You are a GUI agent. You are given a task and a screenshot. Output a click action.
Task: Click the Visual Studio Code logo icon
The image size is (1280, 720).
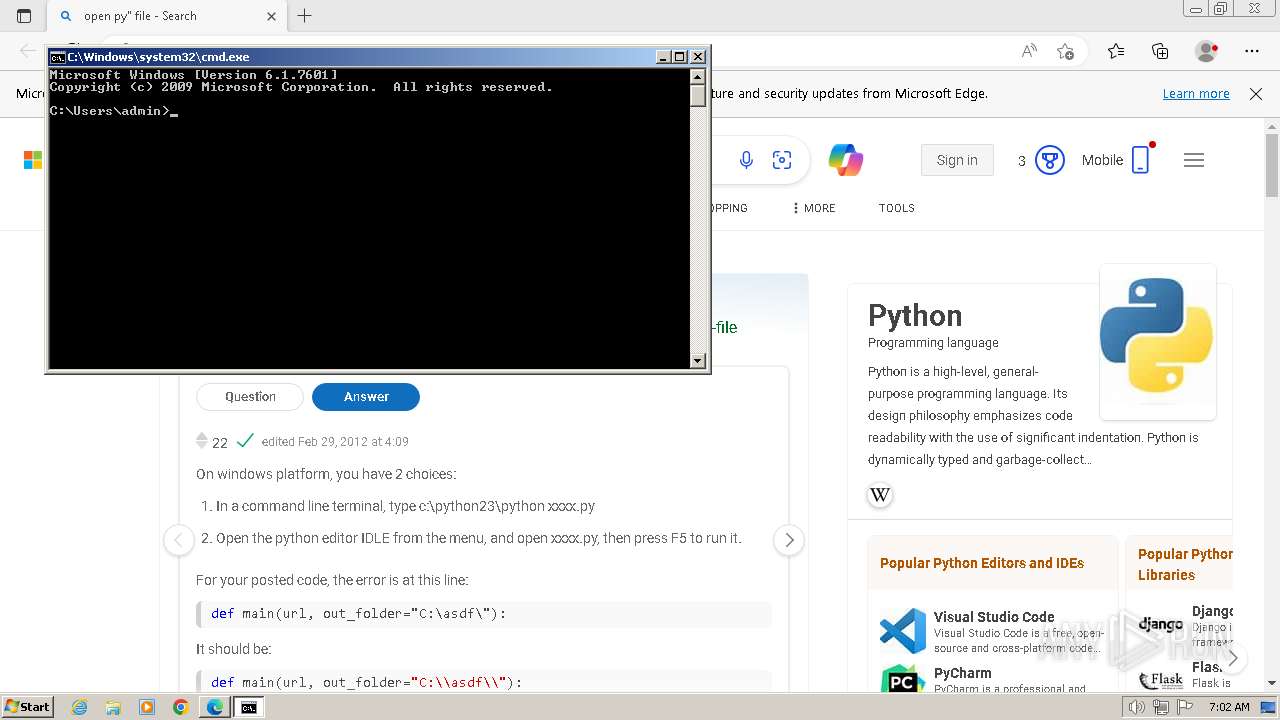[903, 631]
